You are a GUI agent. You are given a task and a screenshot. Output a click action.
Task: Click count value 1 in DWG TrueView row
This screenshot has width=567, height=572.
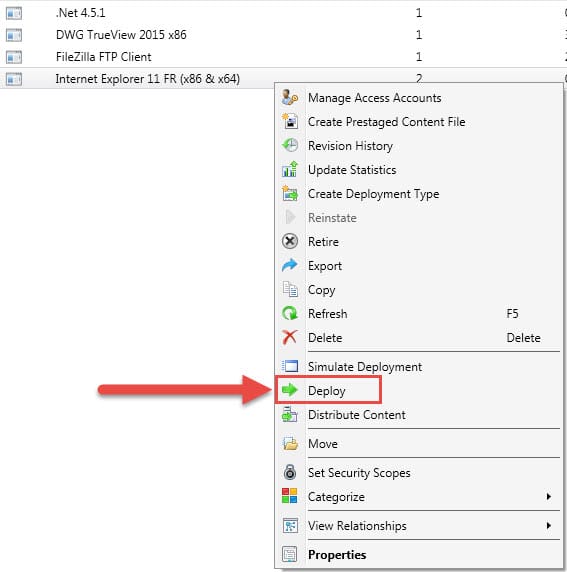tap(419, 35)
